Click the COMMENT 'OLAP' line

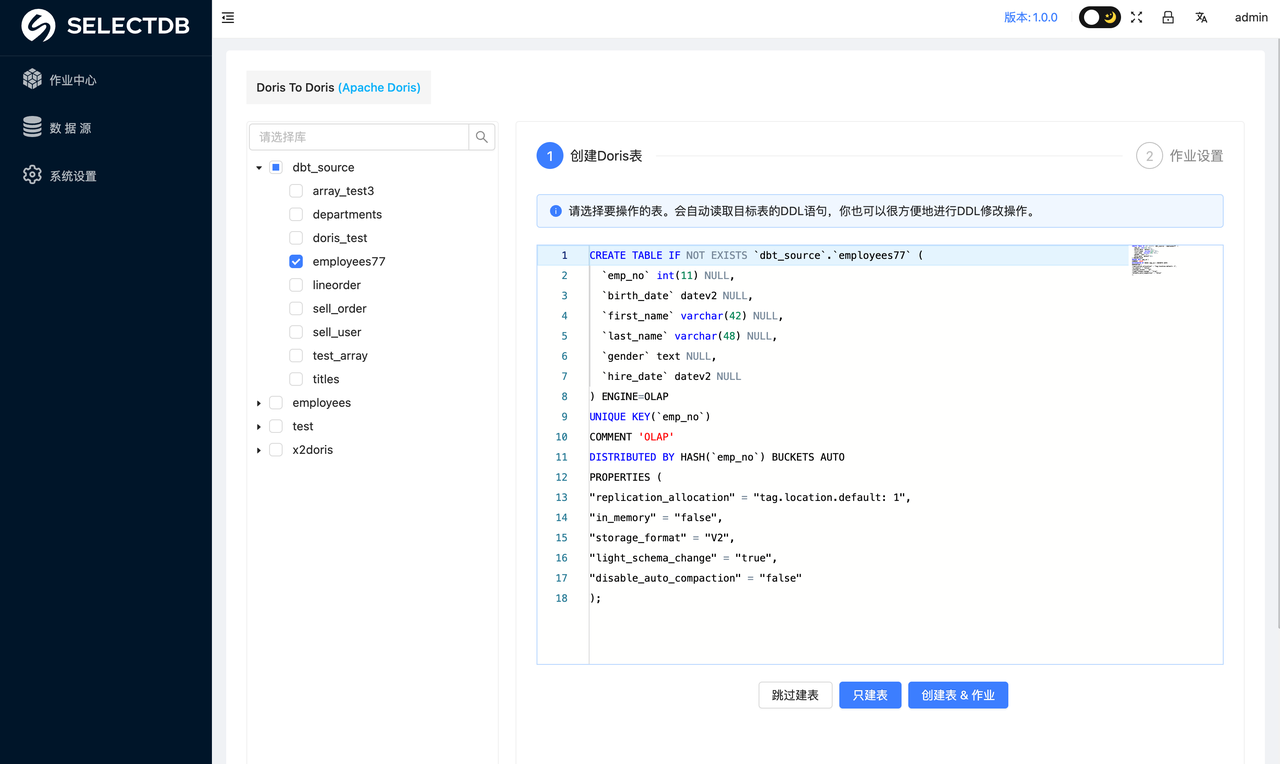click(x=632, y=437)
